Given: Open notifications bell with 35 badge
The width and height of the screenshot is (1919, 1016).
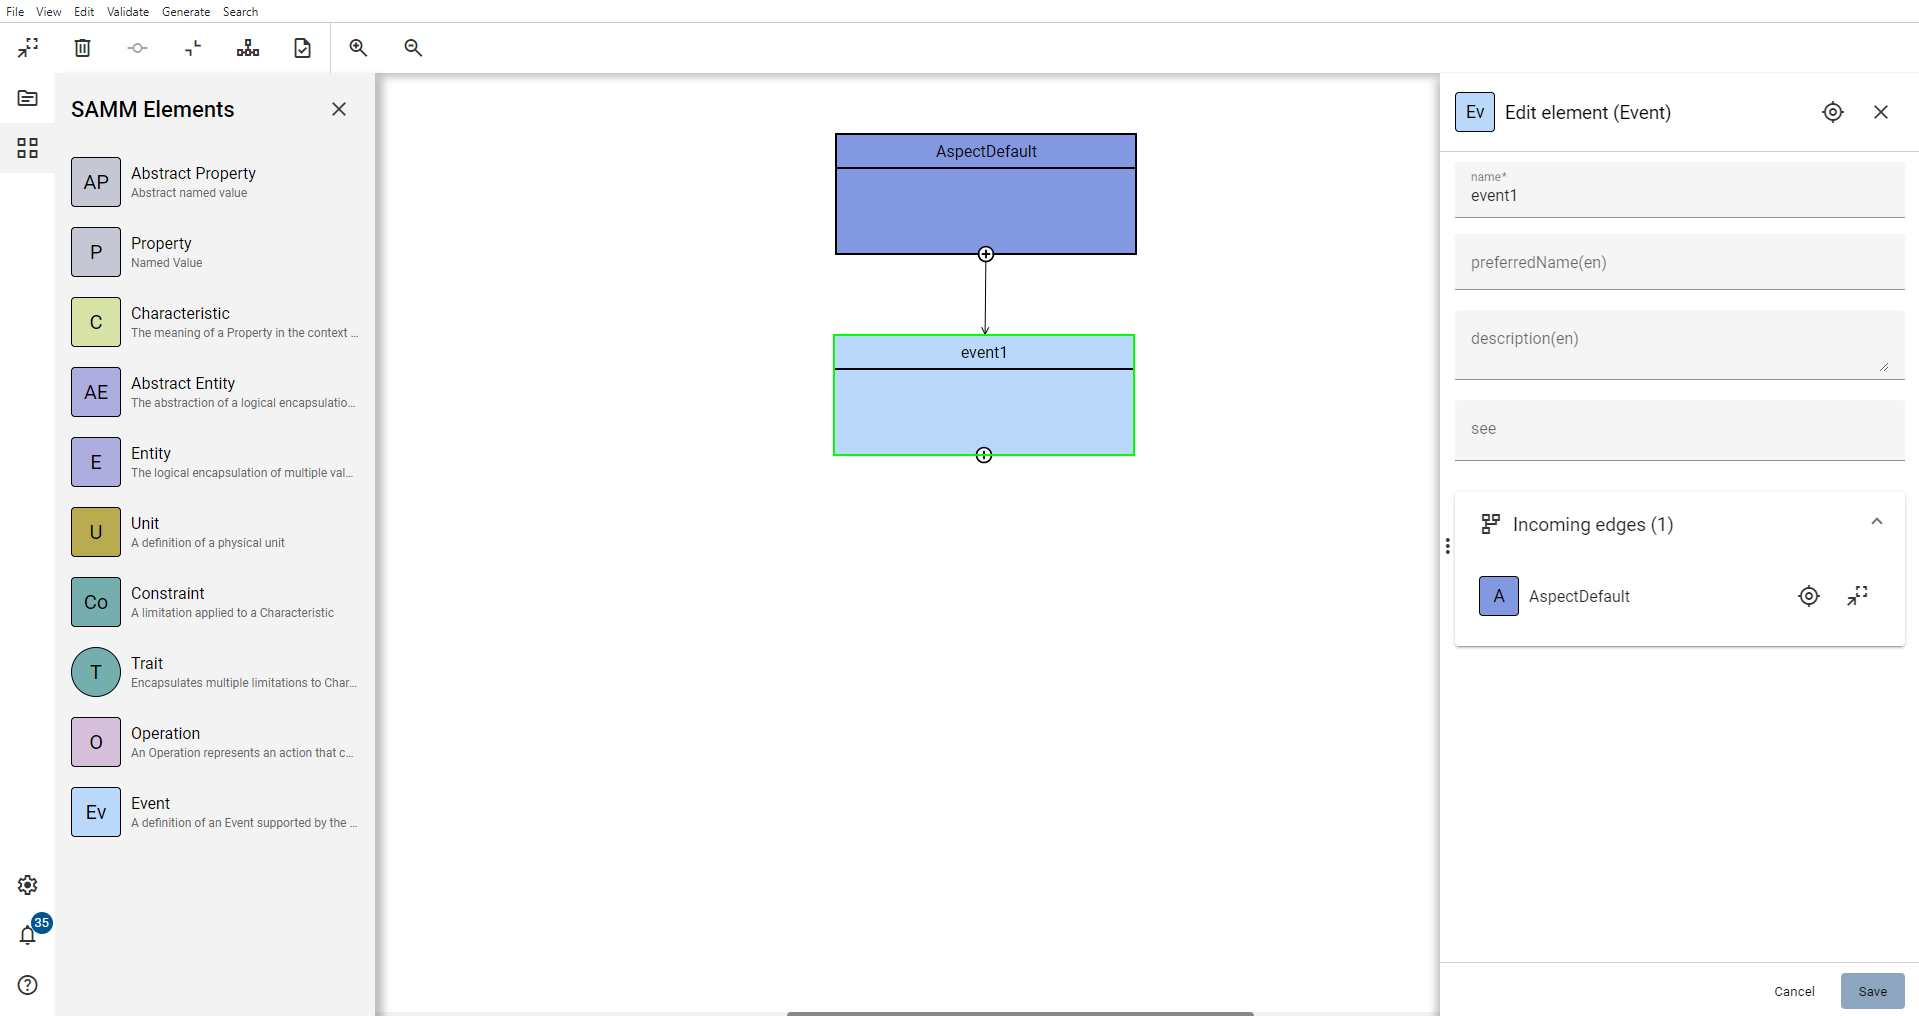Looking at the screenshot, I should click(28, 935).
